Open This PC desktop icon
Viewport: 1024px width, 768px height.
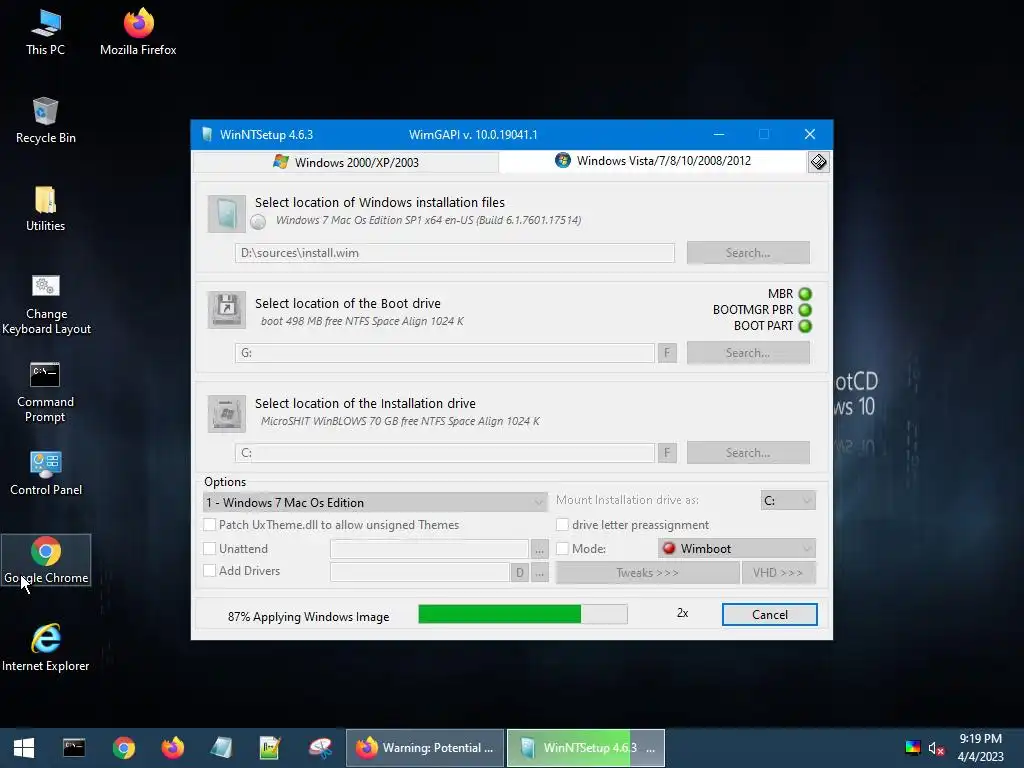[x=45, y=33]
